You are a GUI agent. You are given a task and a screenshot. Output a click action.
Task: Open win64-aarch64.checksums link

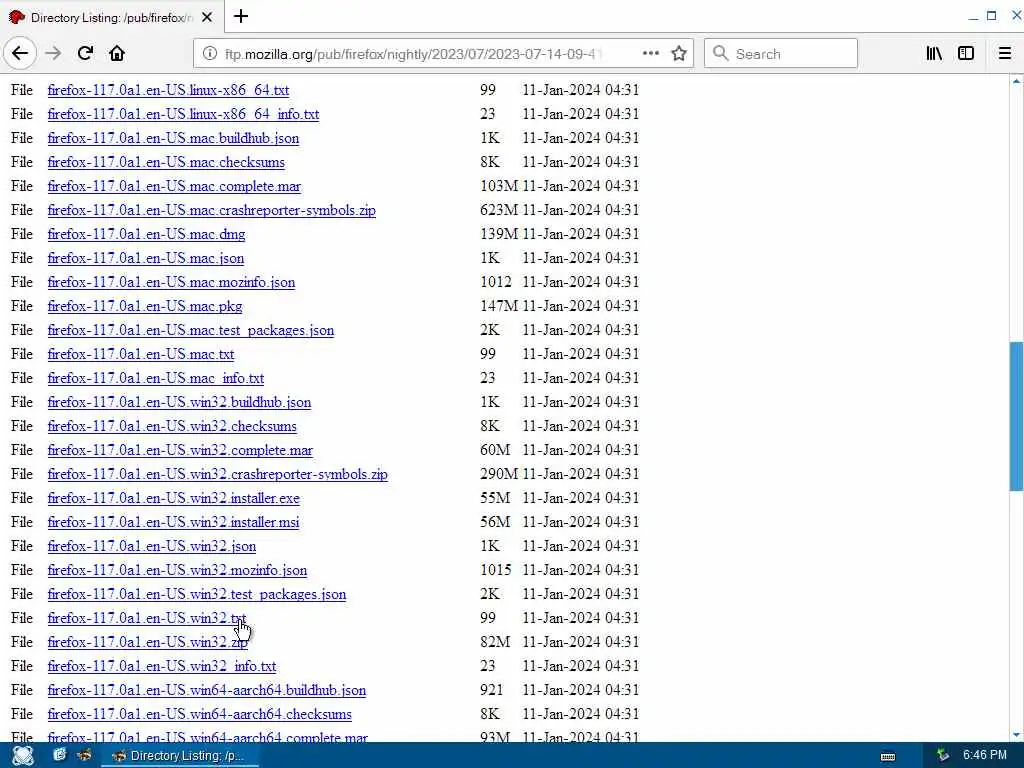click(199, 714)
